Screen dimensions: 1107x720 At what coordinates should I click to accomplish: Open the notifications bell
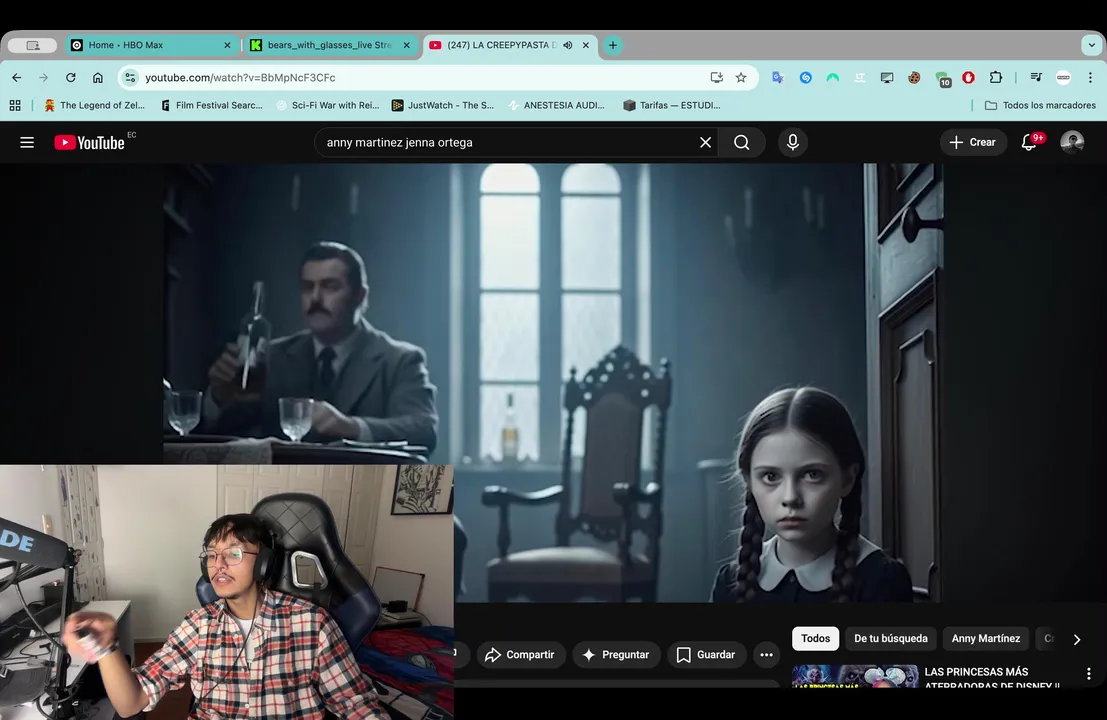[x=1029, y=143]
